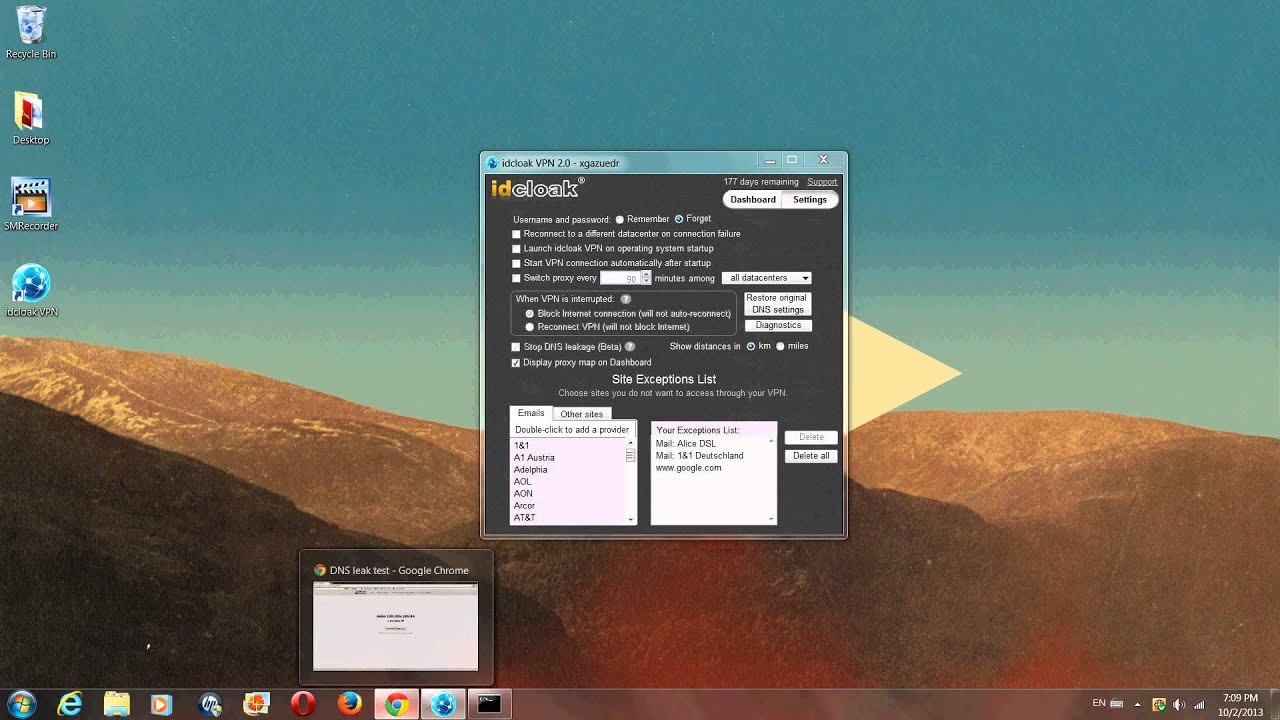The image size is (1280, 720).
Task: Click the HP icon on the taskbar
Action: click(x=210, y=704)
